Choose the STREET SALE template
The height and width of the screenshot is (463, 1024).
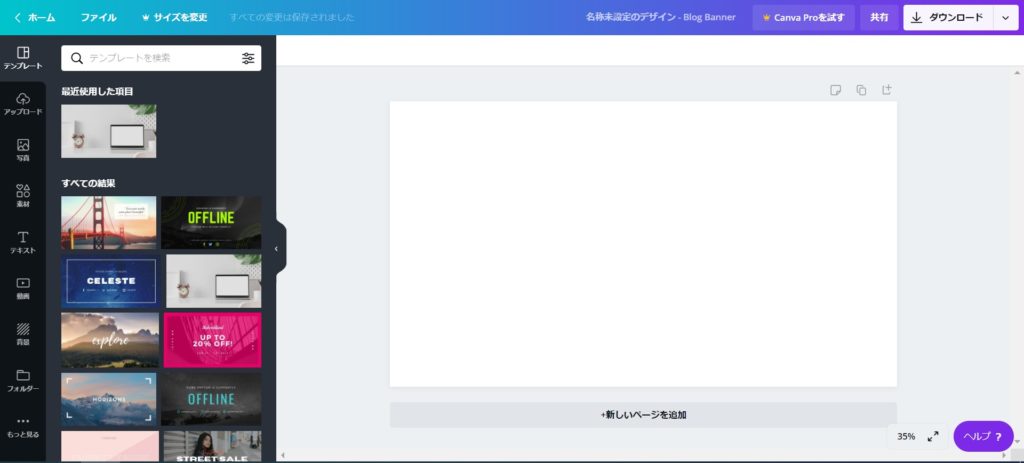(x=212, y=446)
